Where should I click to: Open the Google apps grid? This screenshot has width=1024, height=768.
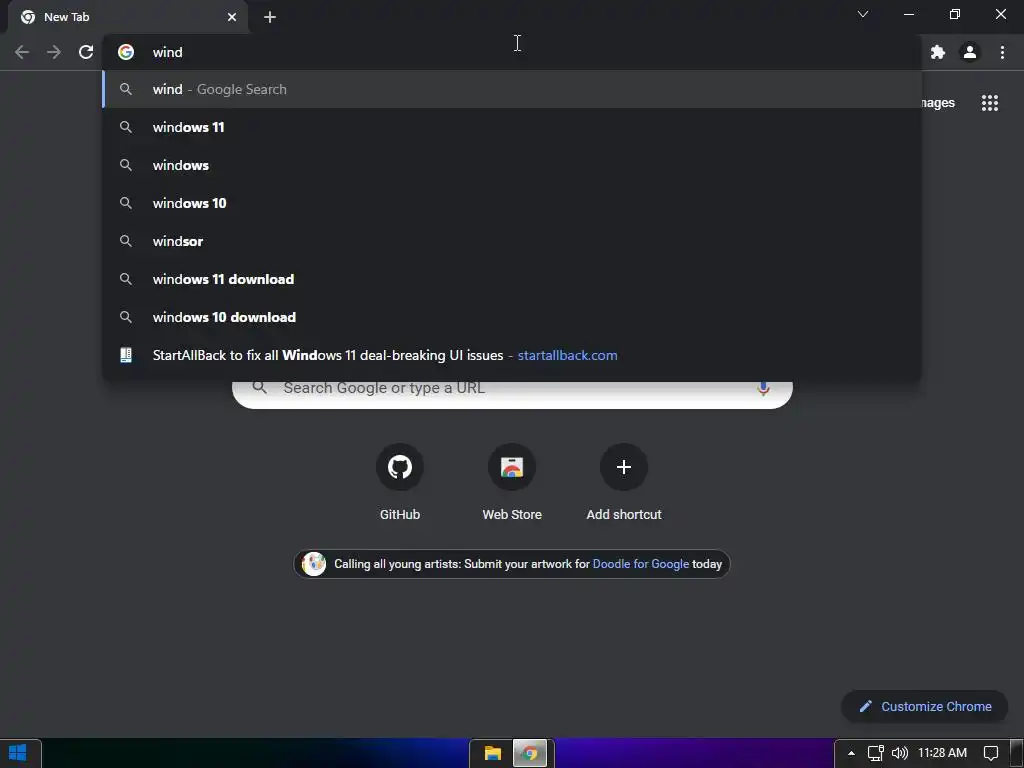coord(990,103)
